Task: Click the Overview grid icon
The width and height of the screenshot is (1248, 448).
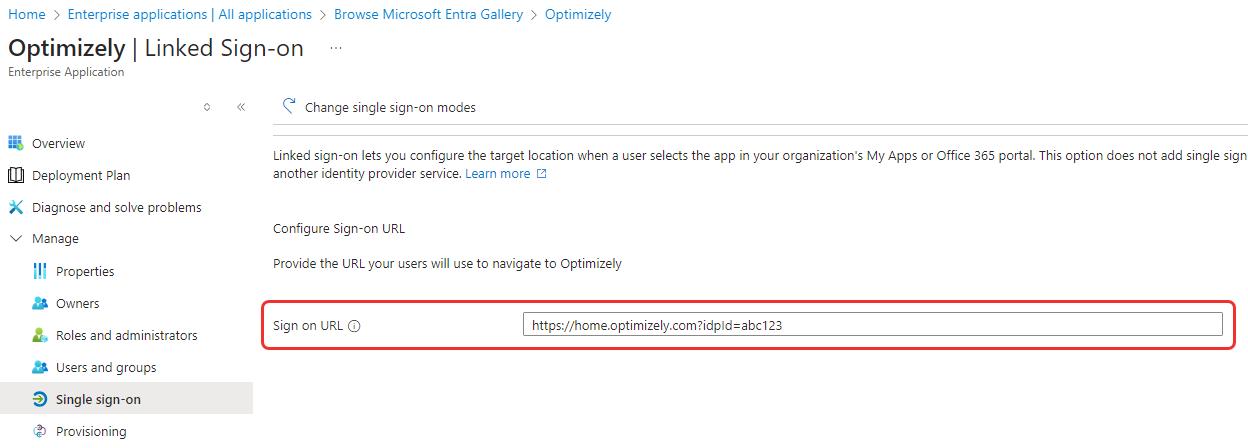Action: point(15,143)
